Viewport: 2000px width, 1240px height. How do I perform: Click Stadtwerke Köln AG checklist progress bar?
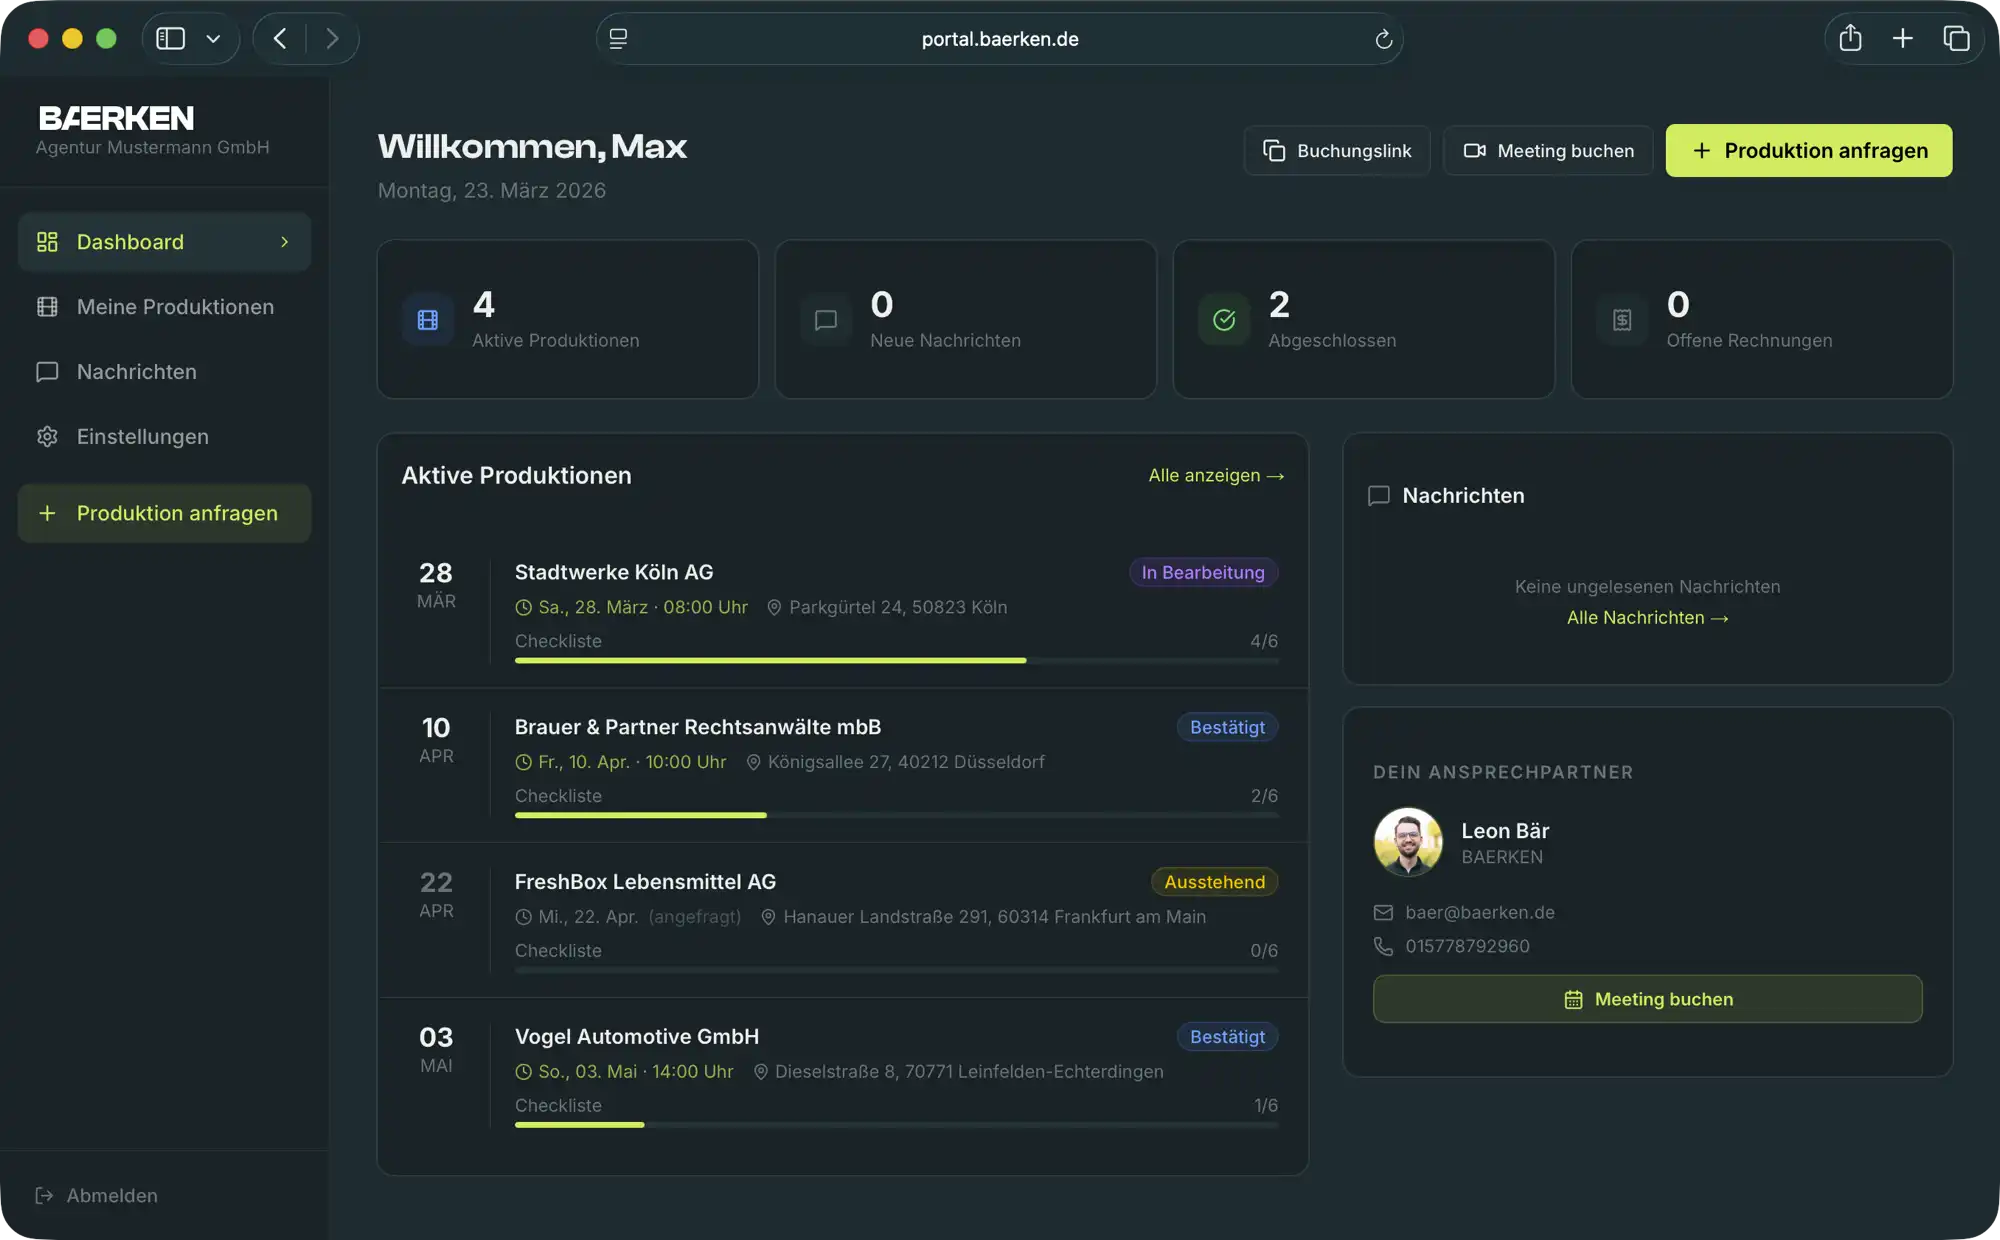895,660
